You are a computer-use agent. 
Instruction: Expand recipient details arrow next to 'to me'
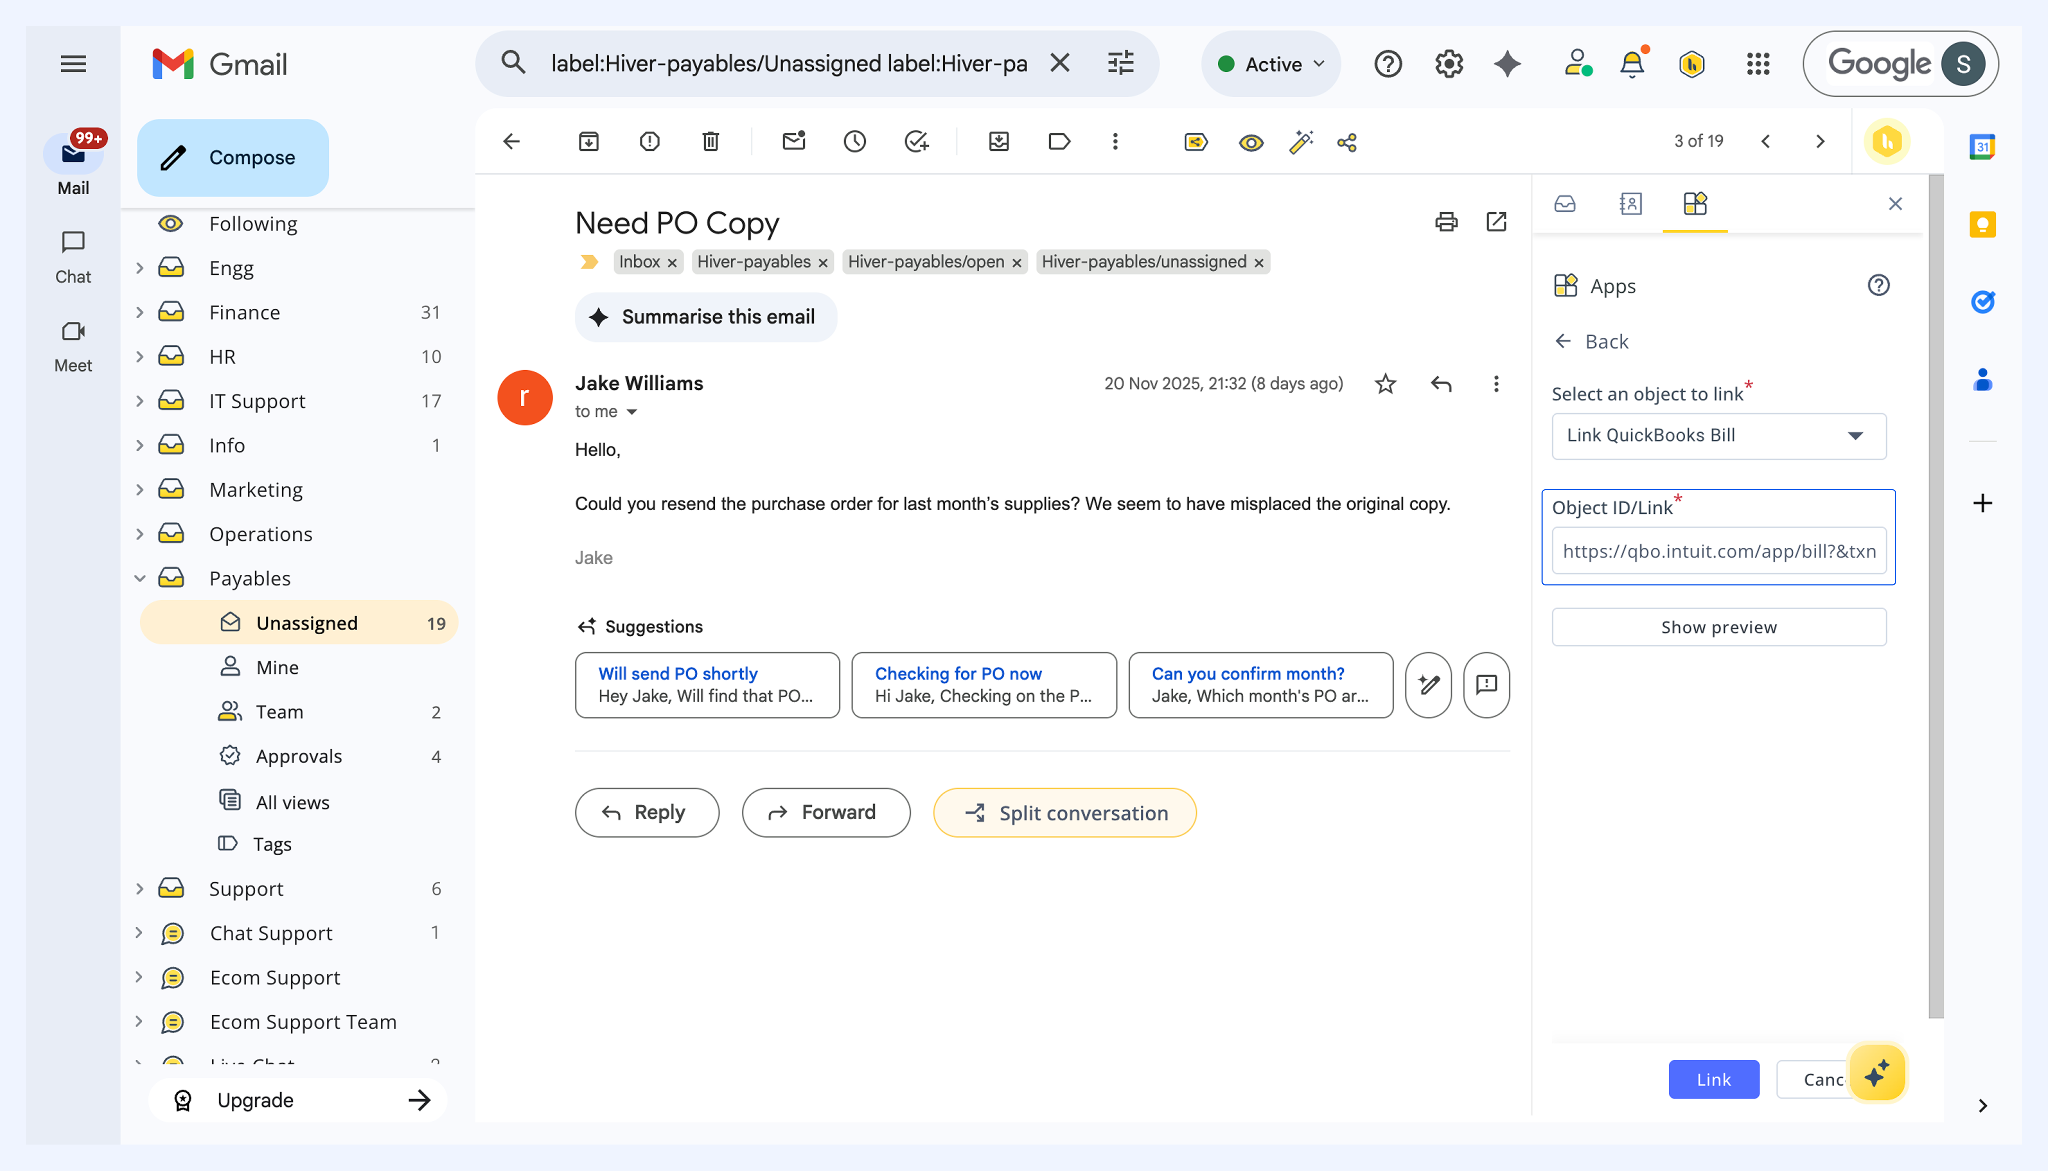[x=631, y=412]
